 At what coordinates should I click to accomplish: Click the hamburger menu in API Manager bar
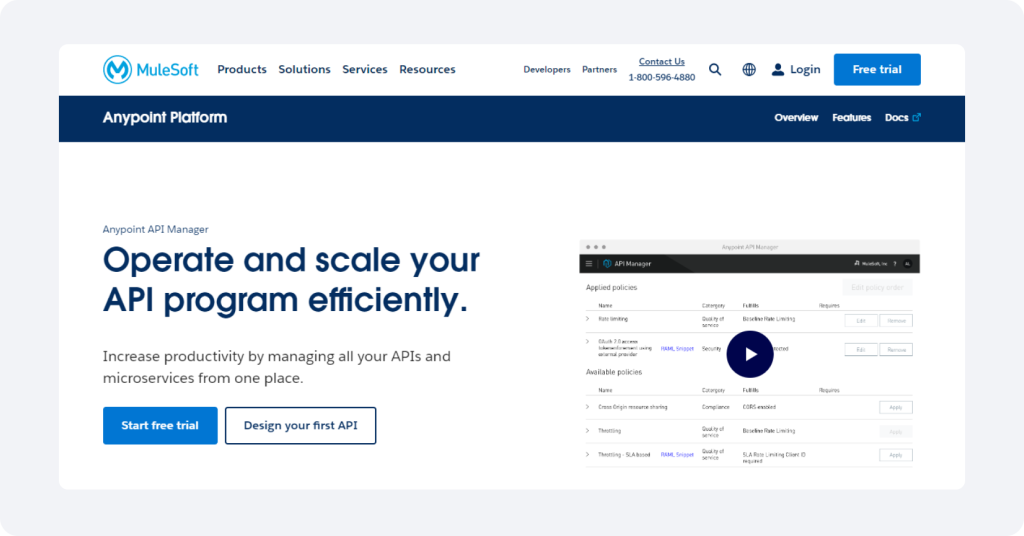click(x=588, y=264)
